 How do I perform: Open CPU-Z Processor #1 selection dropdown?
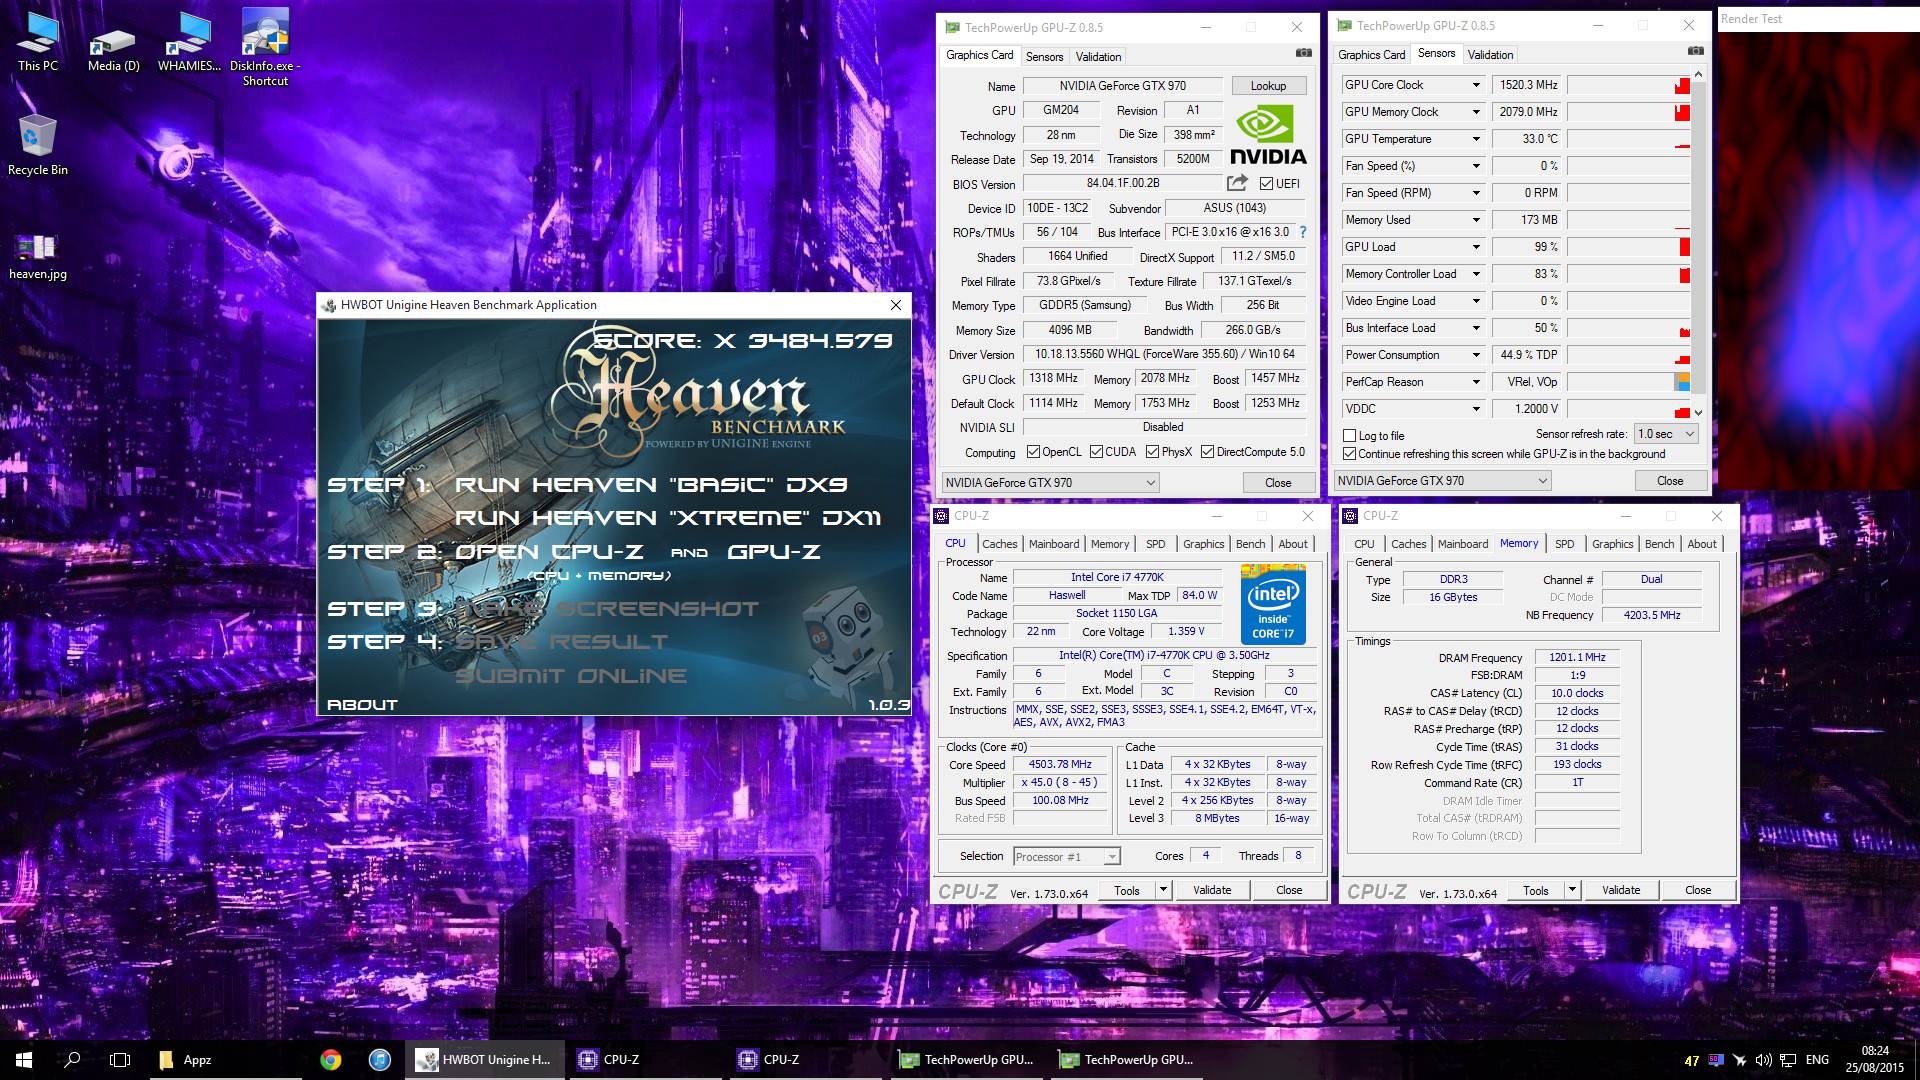pyautogui.click(x=1066, y=857)
